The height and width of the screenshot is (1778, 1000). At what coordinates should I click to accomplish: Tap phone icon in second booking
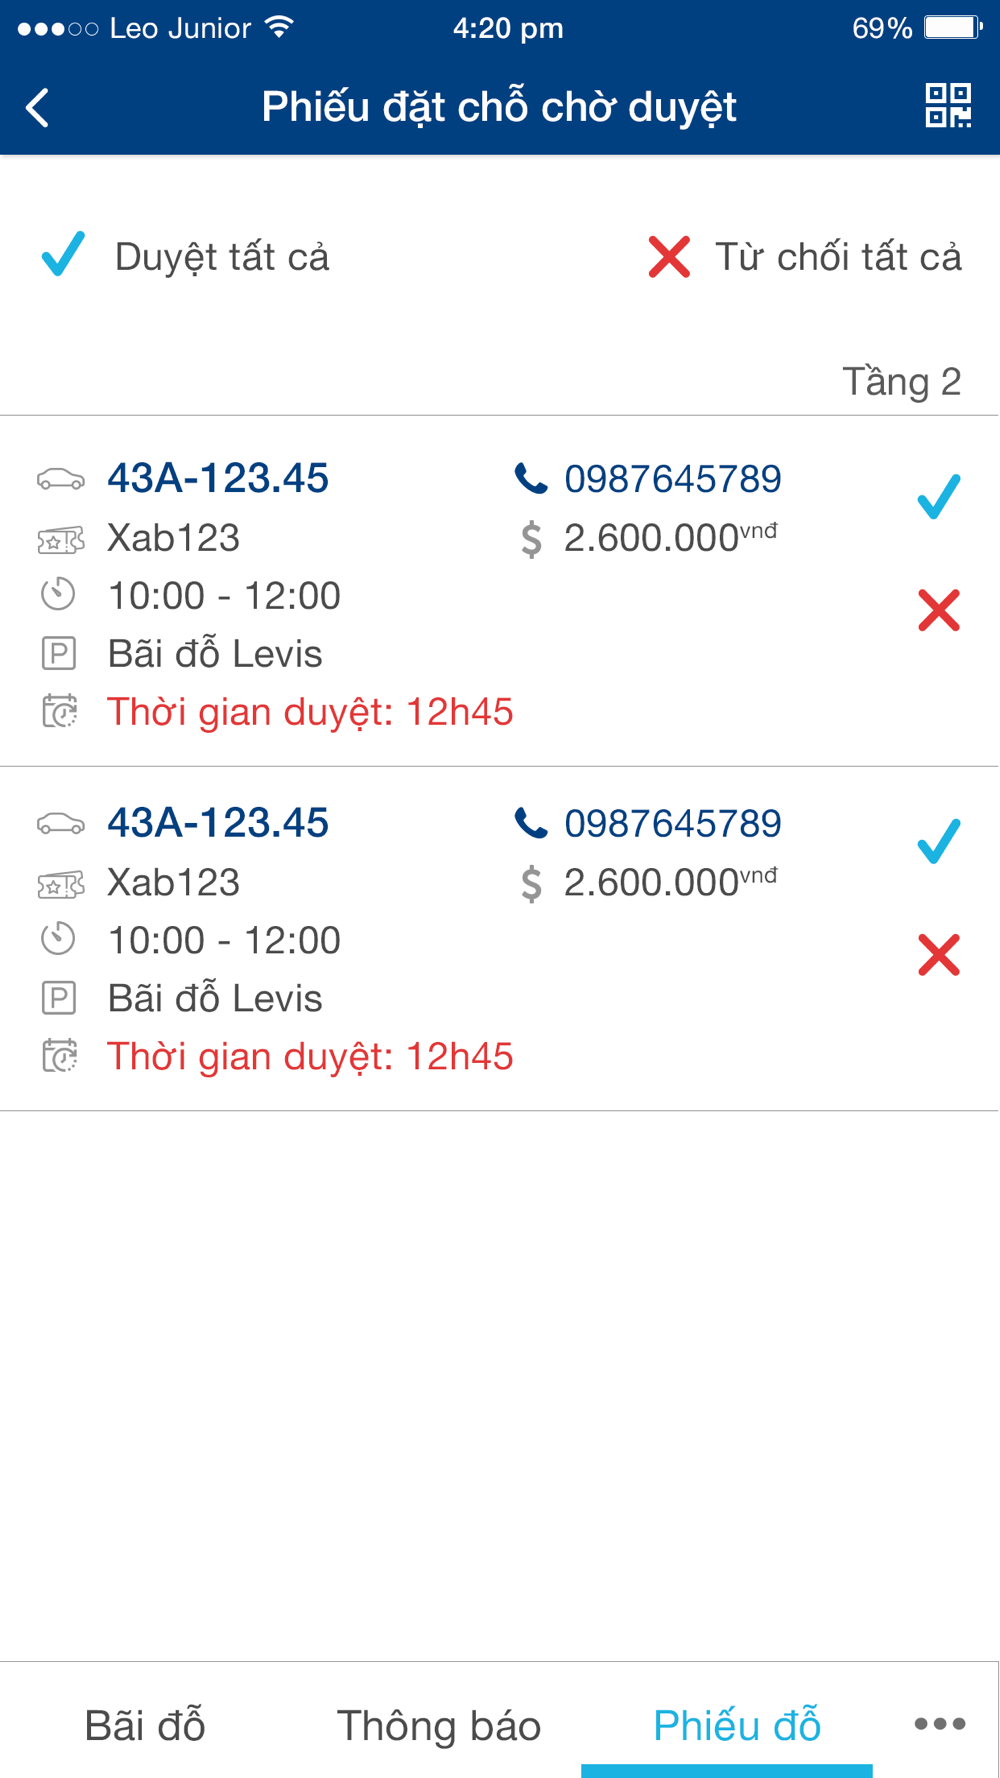click(530, 824)
